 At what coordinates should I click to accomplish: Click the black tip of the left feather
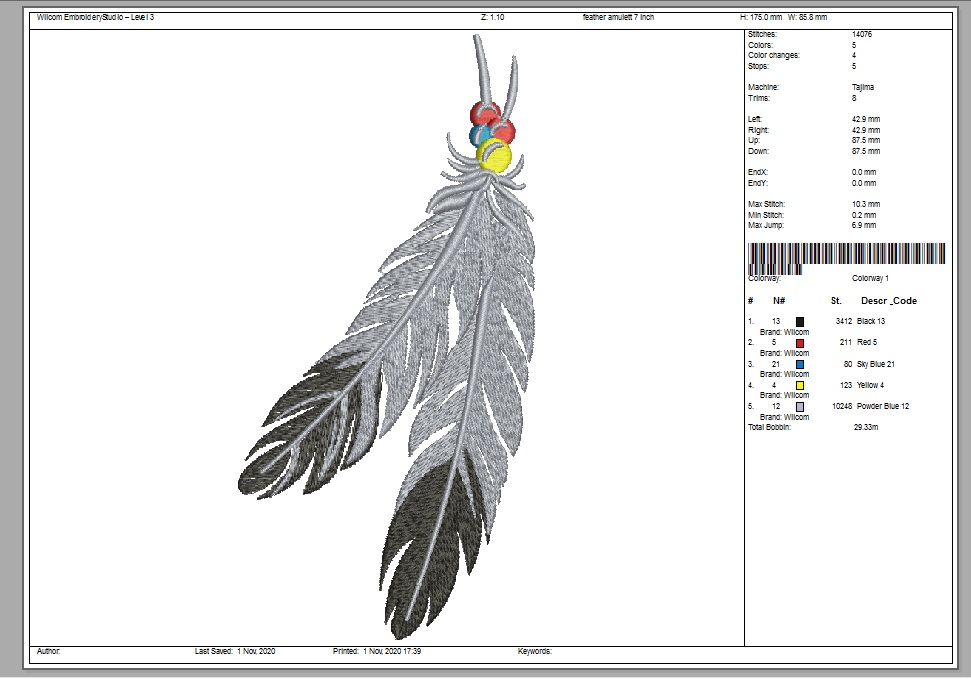tap(300, 430)
